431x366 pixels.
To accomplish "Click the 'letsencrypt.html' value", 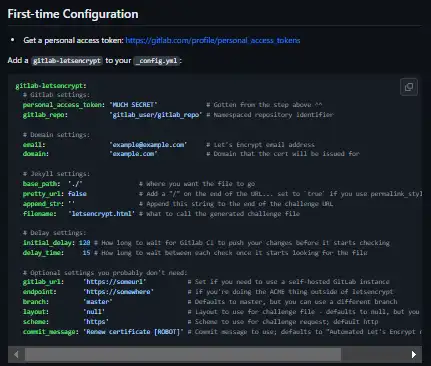I will [102, 214].
